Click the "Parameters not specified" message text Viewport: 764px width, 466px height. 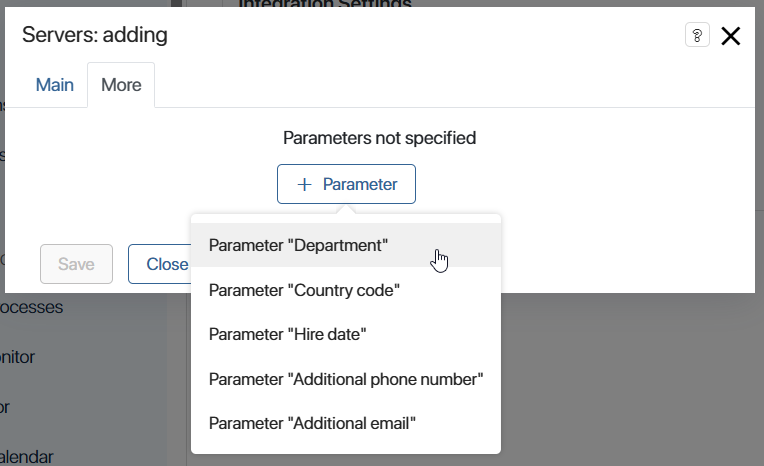(380, 138)
